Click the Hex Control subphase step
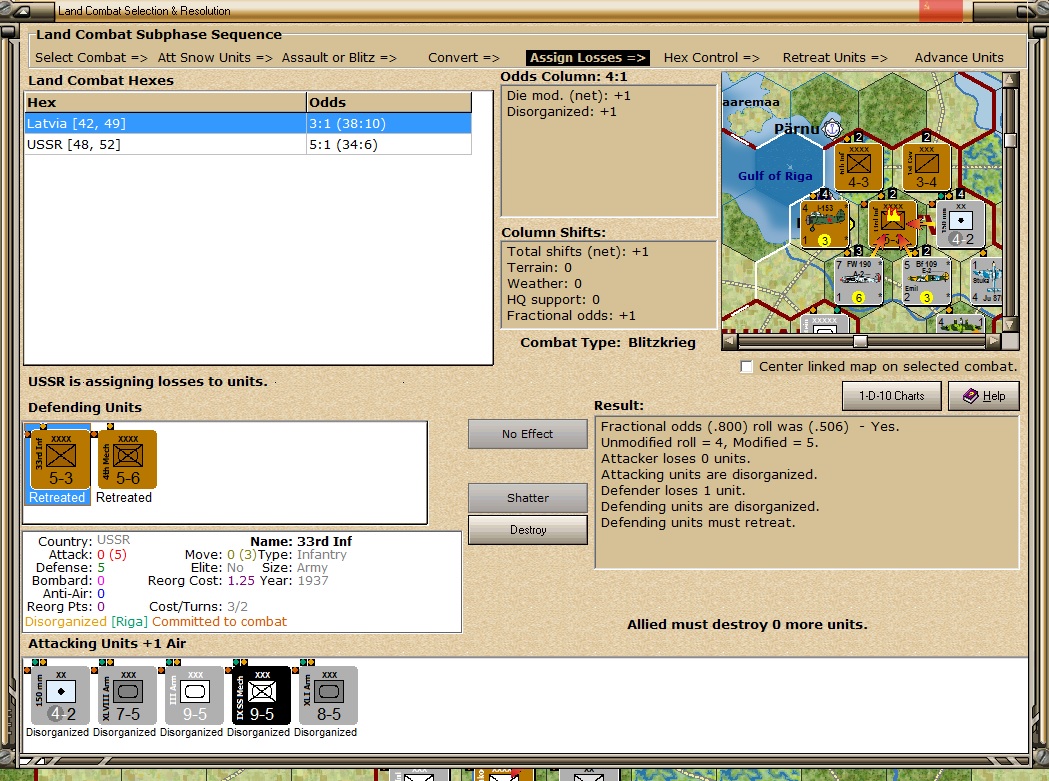This screenshot has height=781, width=1049. [711, 58]
